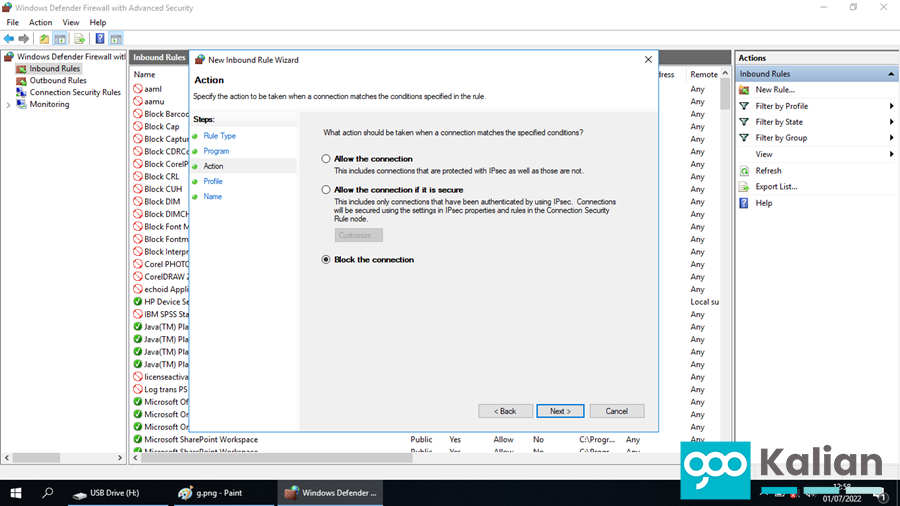This screenshot has width=900, height=506.
Task: Open the File menu
Action: [13, 22]
